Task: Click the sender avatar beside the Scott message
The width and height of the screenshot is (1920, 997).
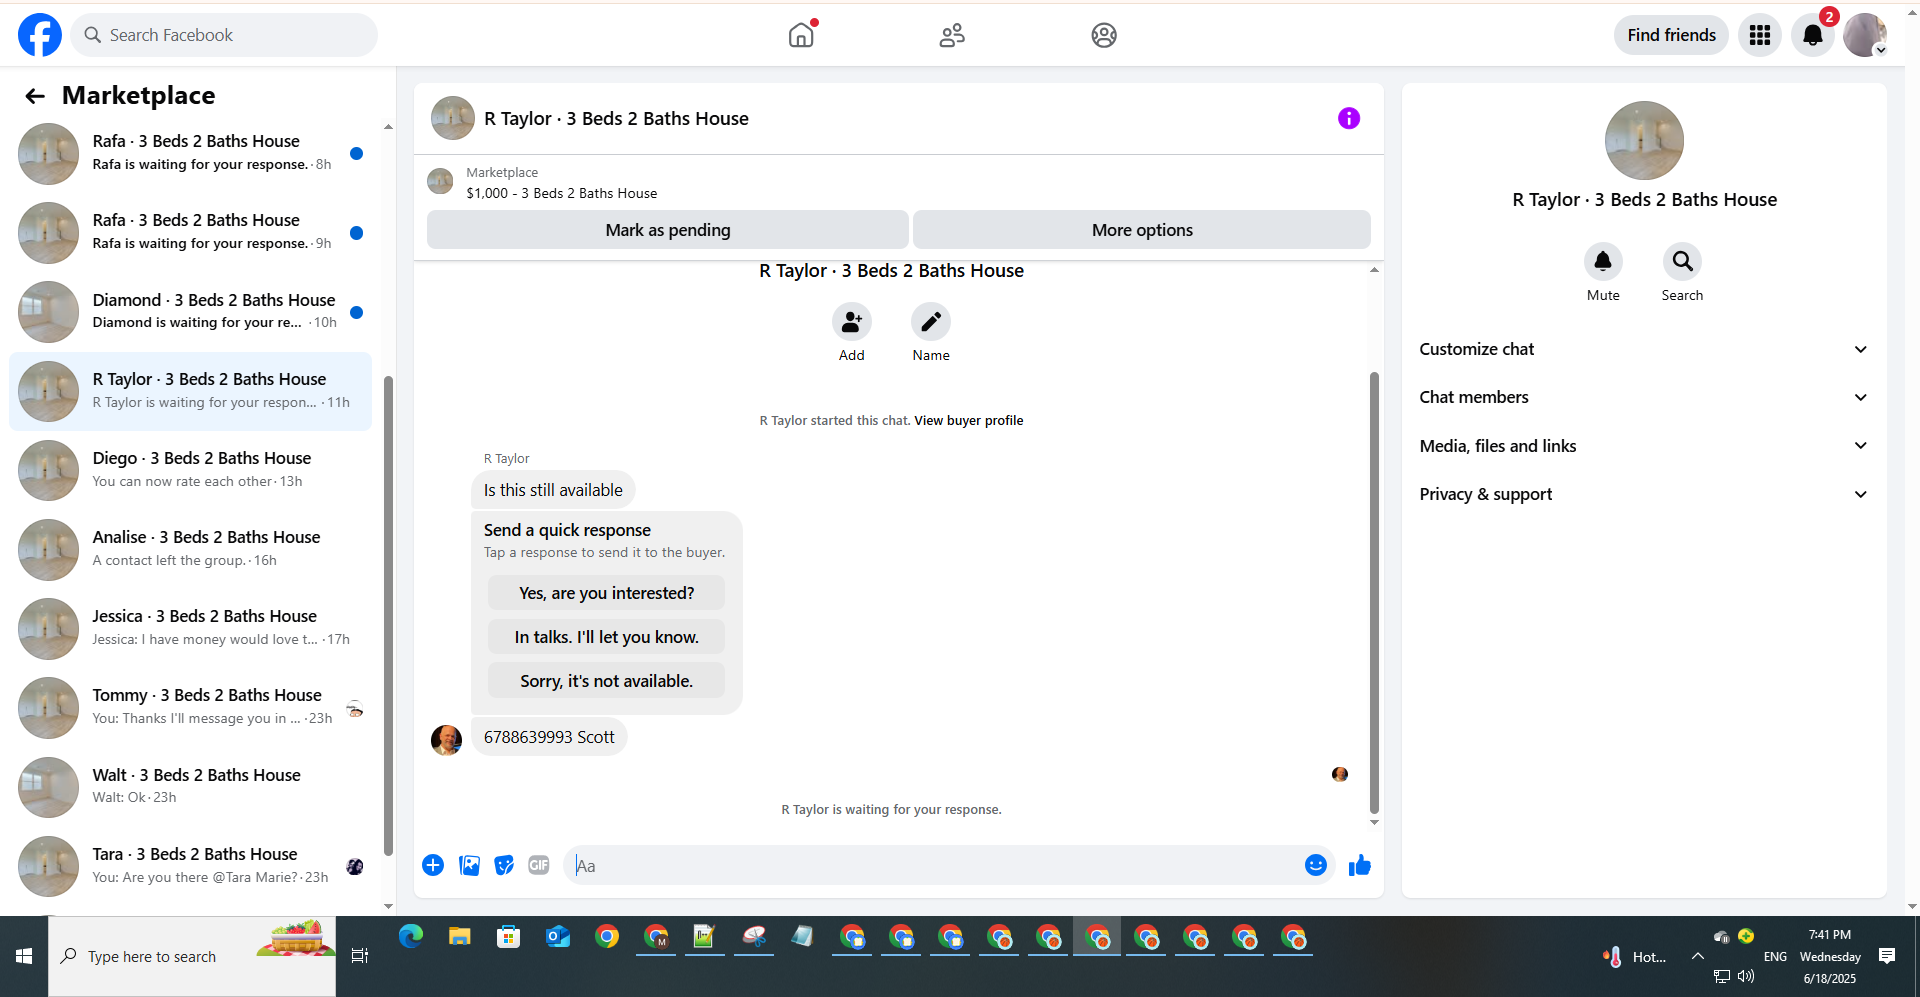Action: point(446,740)
